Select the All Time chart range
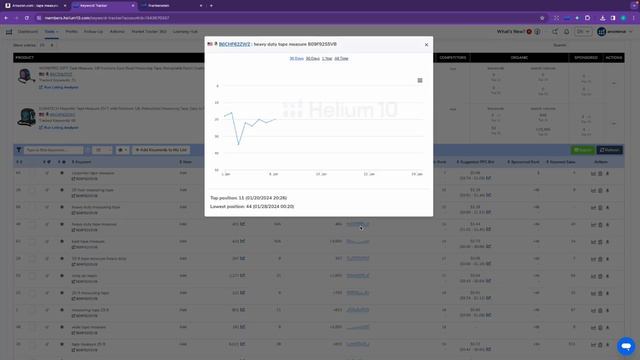The image size is (640, 360). coord(341,59)
